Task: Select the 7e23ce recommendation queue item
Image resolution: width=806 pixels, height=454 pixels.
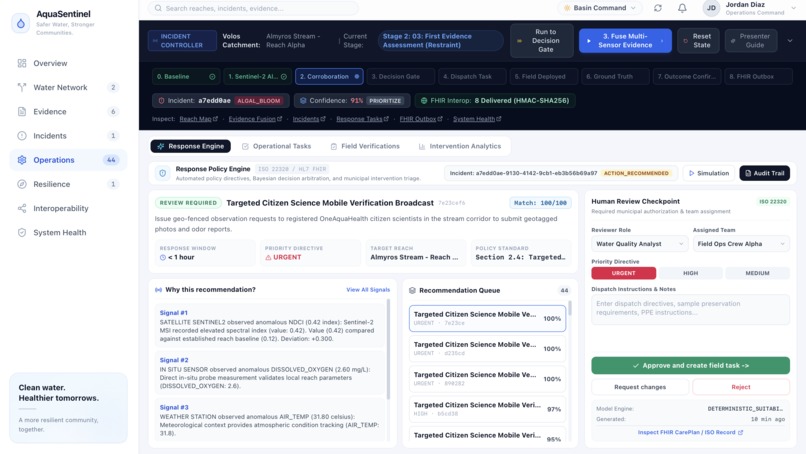Action: (x=487, y=318)
